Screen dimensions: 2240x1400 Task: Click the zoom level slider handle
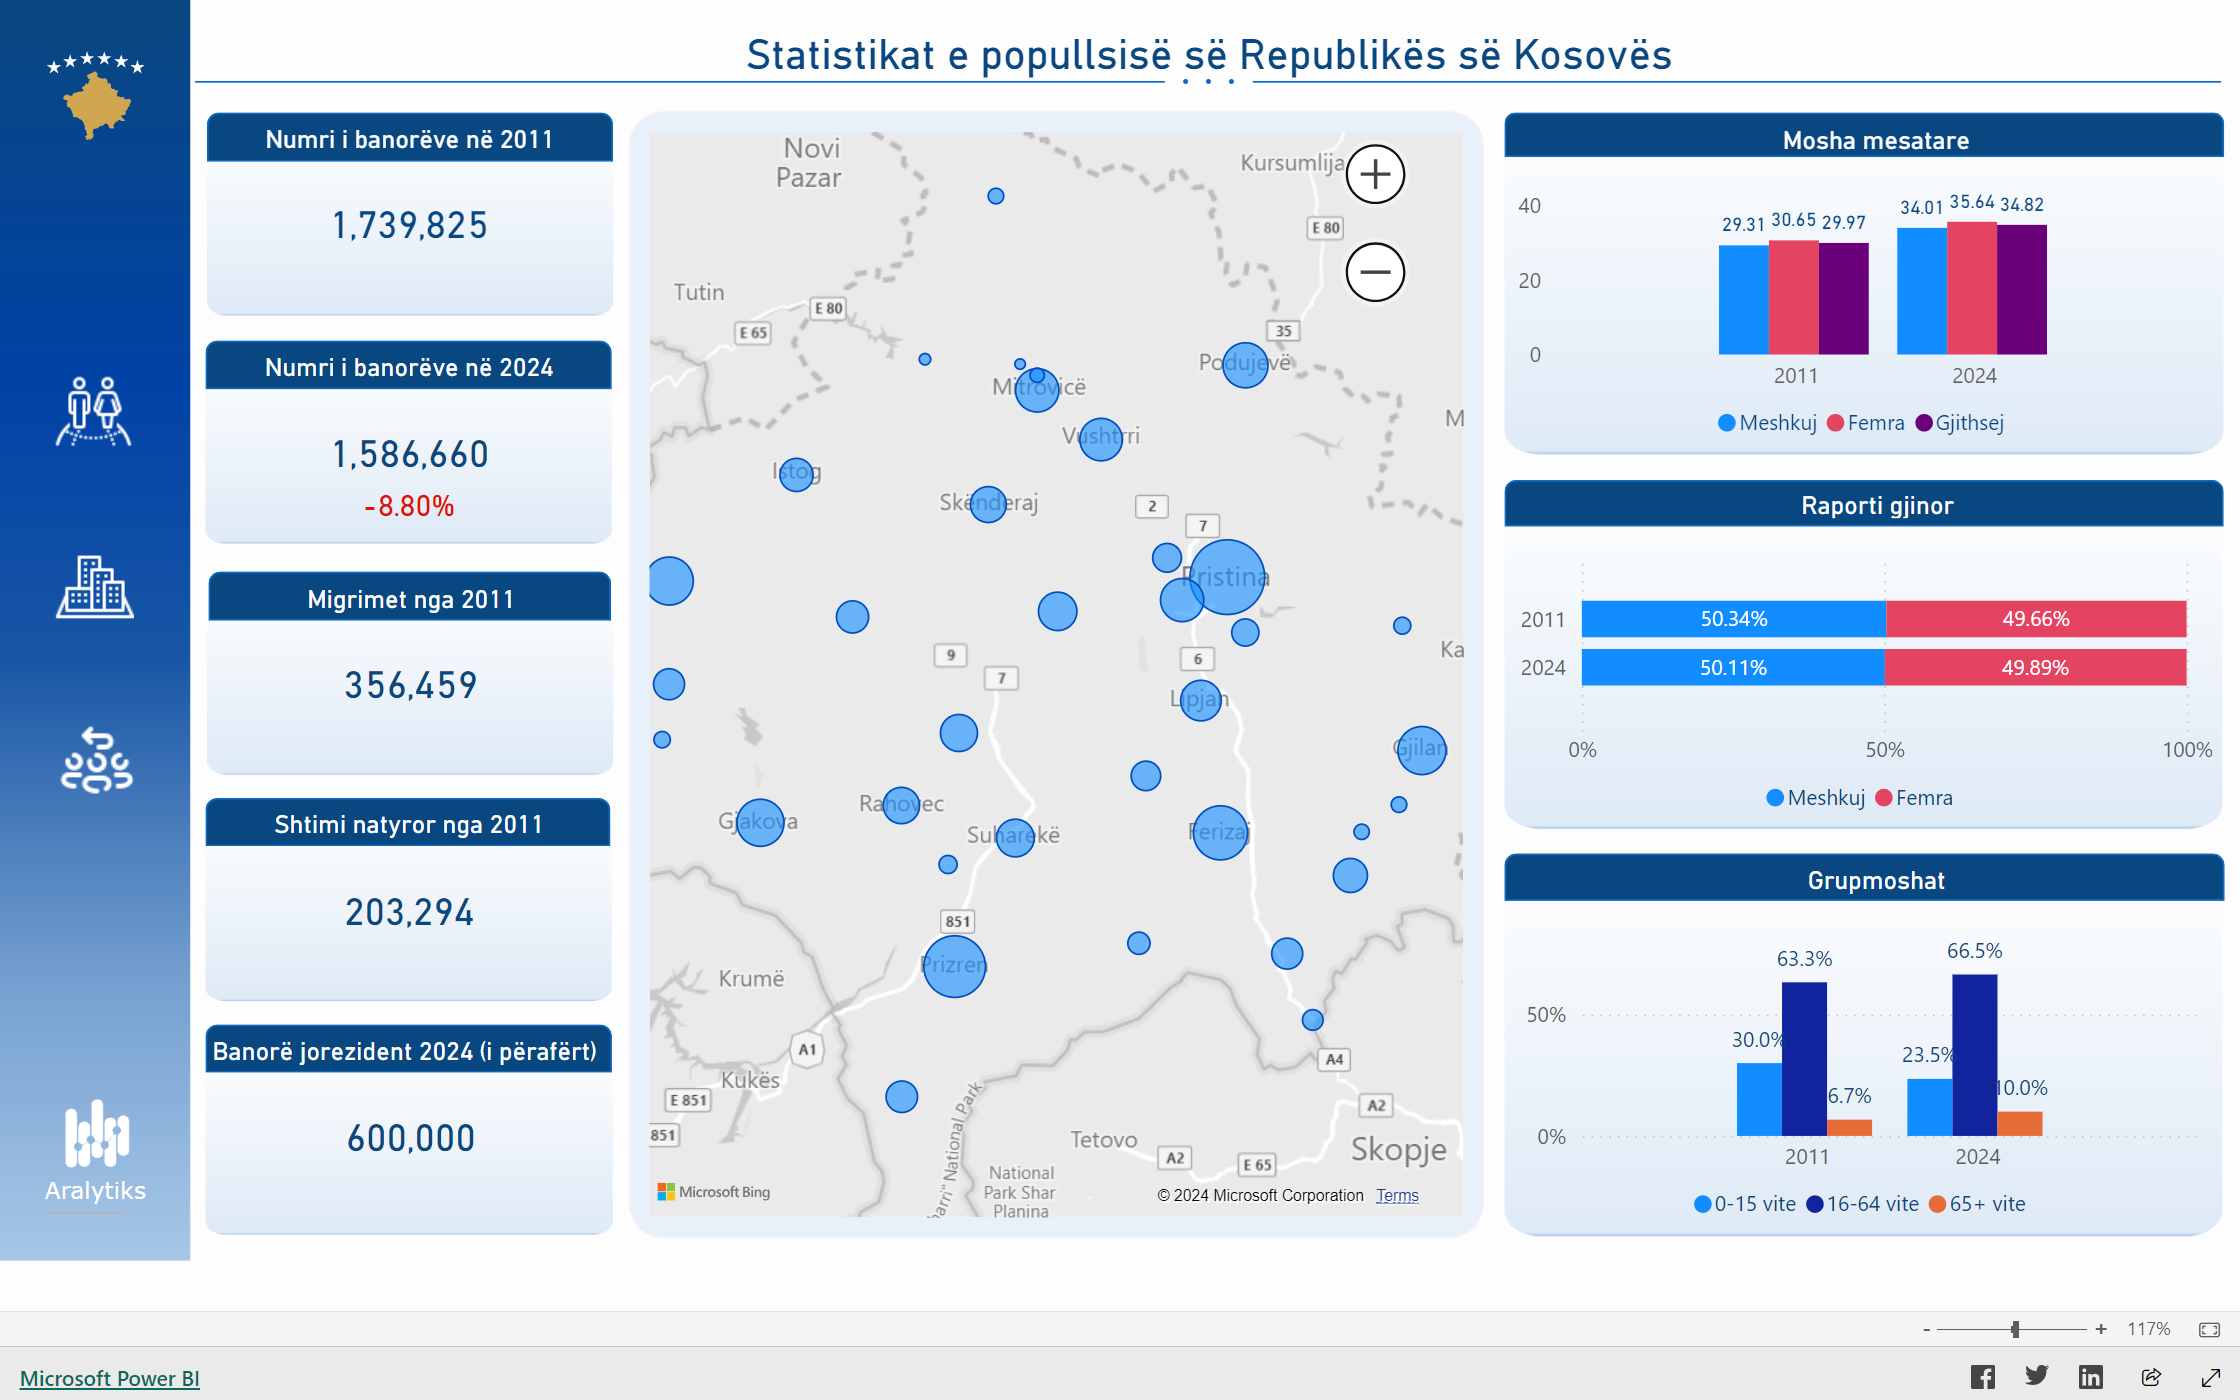(2015, 1329)
